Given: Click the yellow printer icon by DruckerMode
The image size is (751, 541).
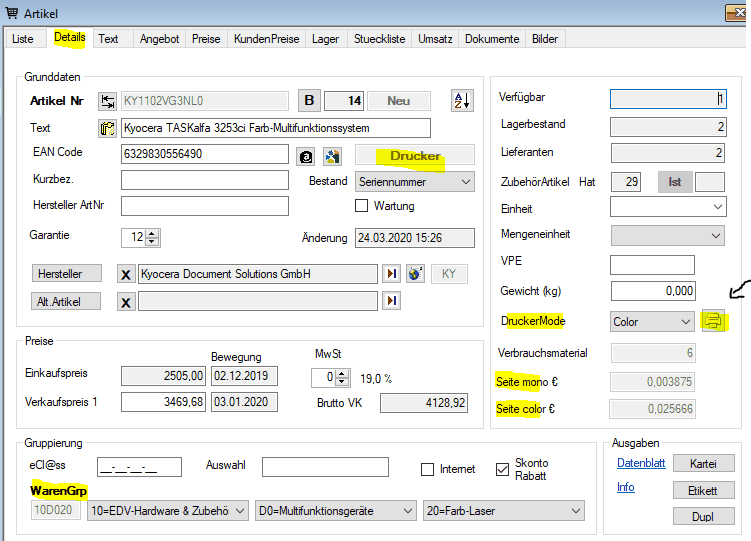Looking at the screenshot, I should coord(713,321).
